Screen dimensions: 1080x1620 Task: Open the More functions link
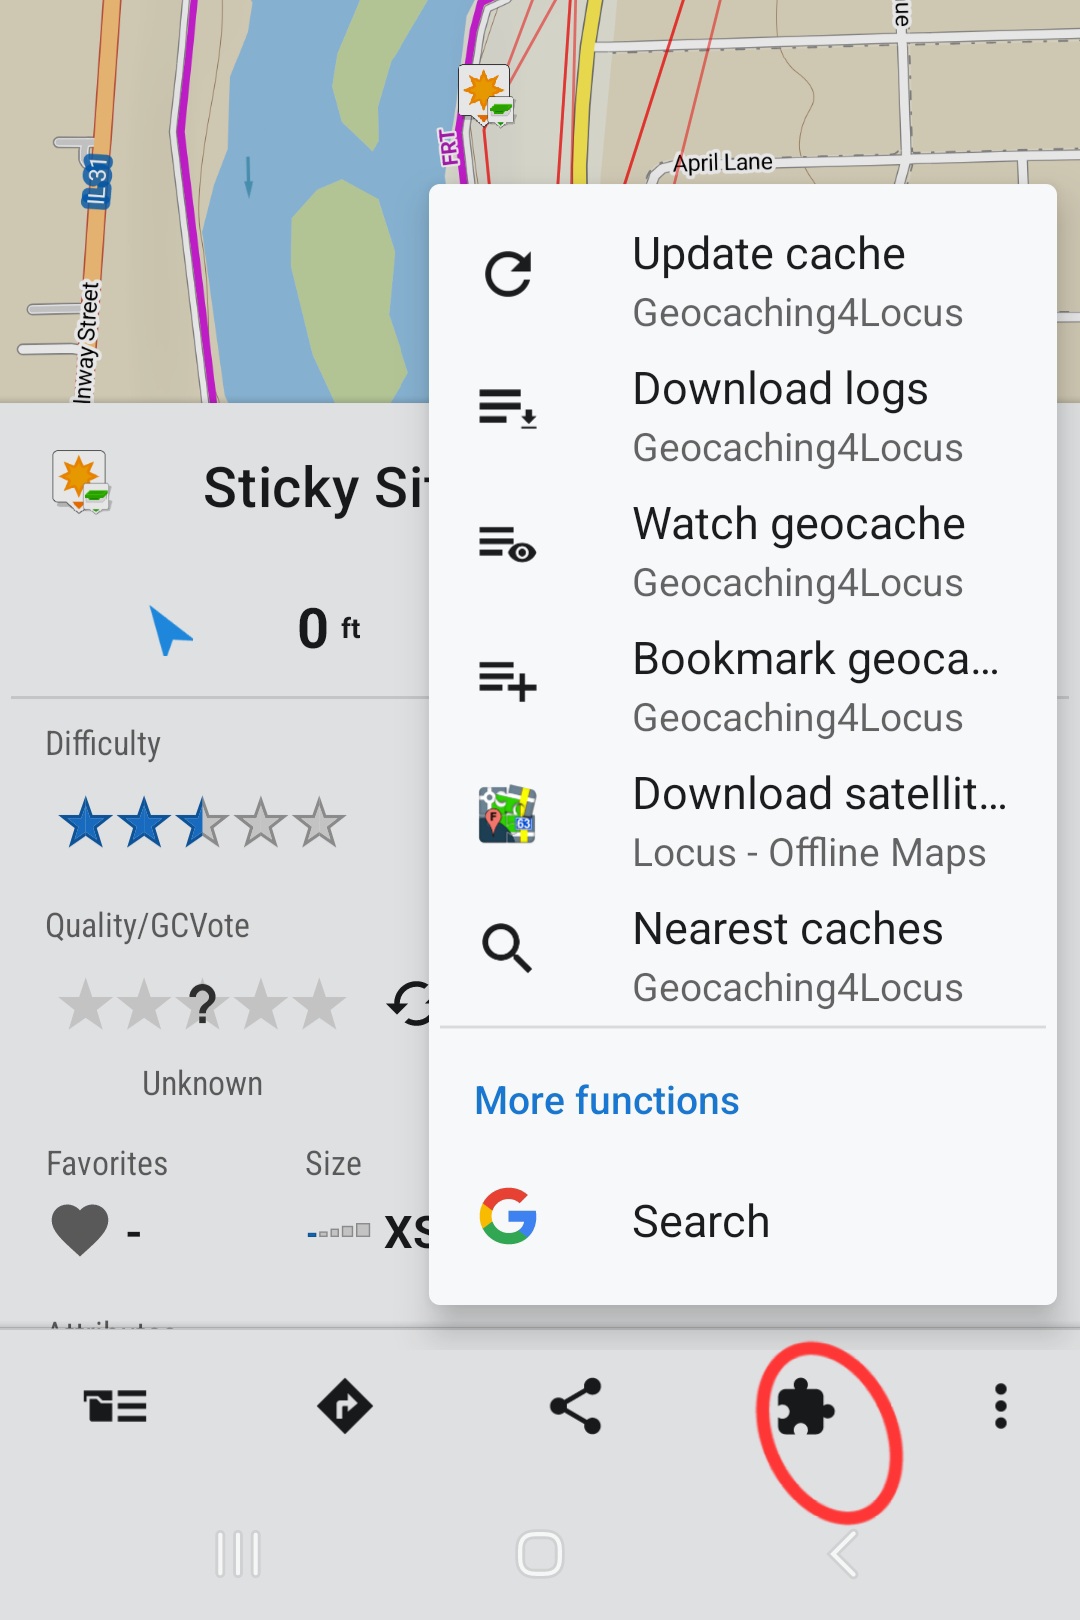pos(607,1101)
